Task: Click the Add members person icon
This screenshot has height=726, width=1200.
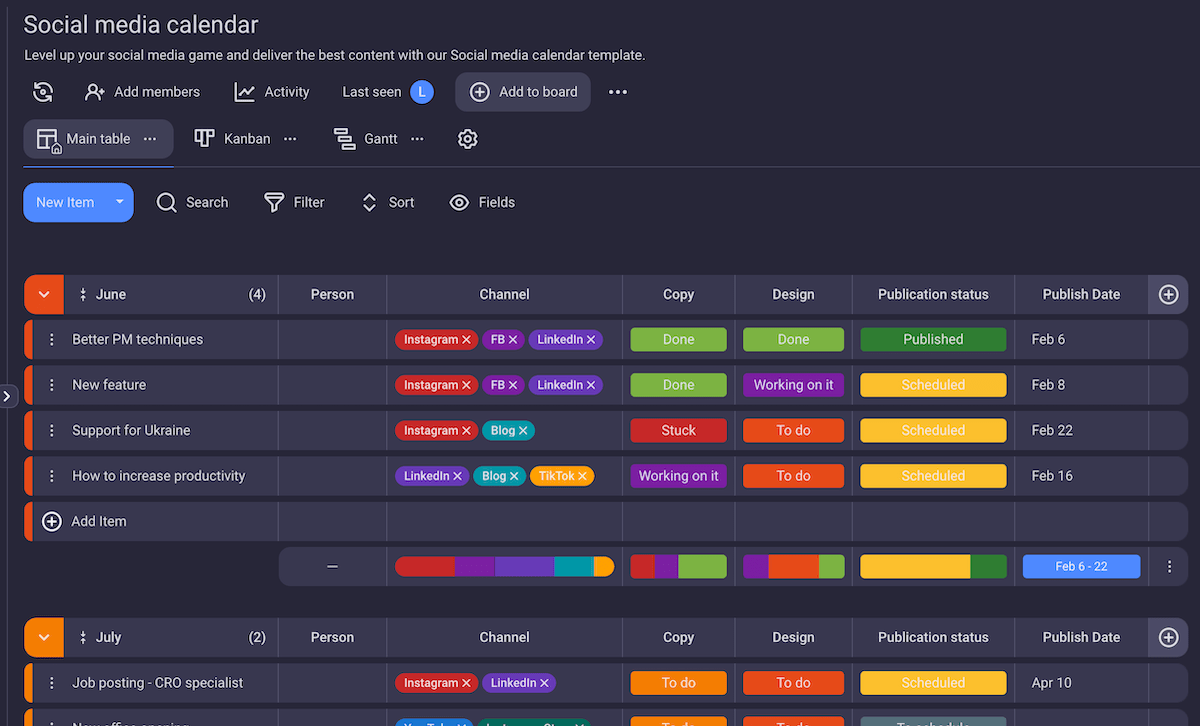Action: 94,91
